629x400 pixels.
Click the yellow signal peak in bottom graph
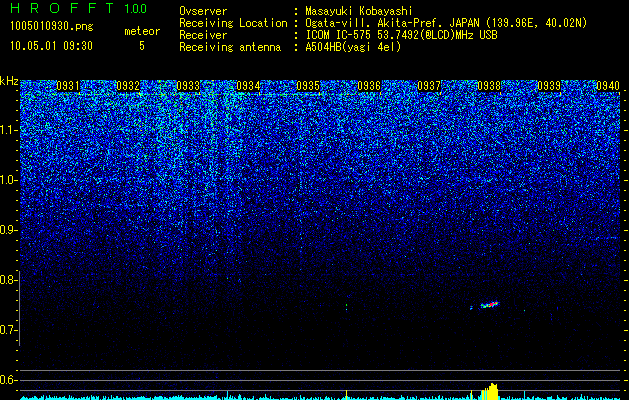pos(490,392)
